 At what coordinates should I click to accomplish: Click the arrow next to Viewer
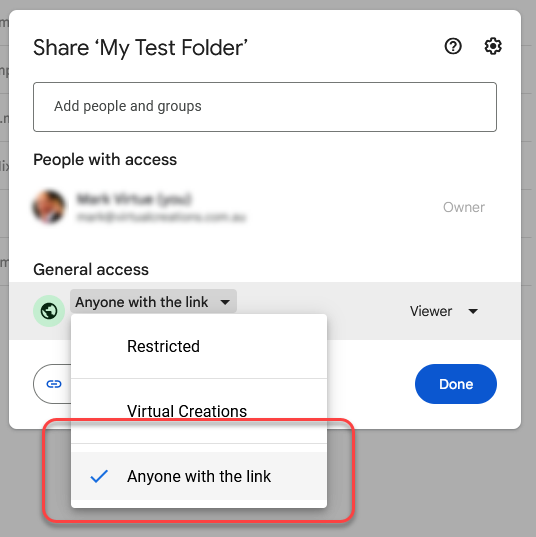point(473,311)
